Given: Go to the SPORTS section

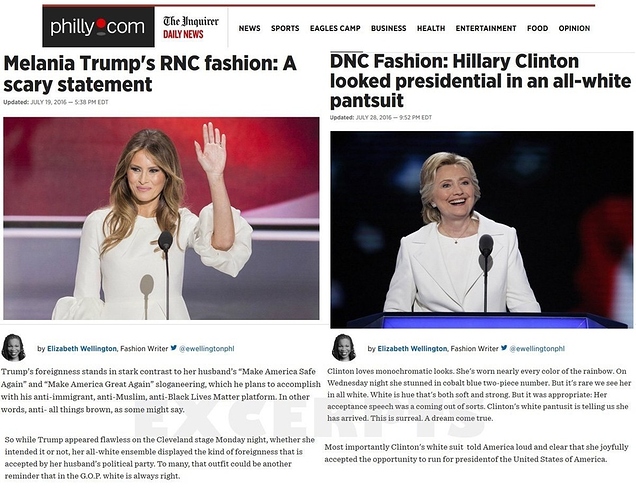Looking at the screenshot, I should coord(285,28).
